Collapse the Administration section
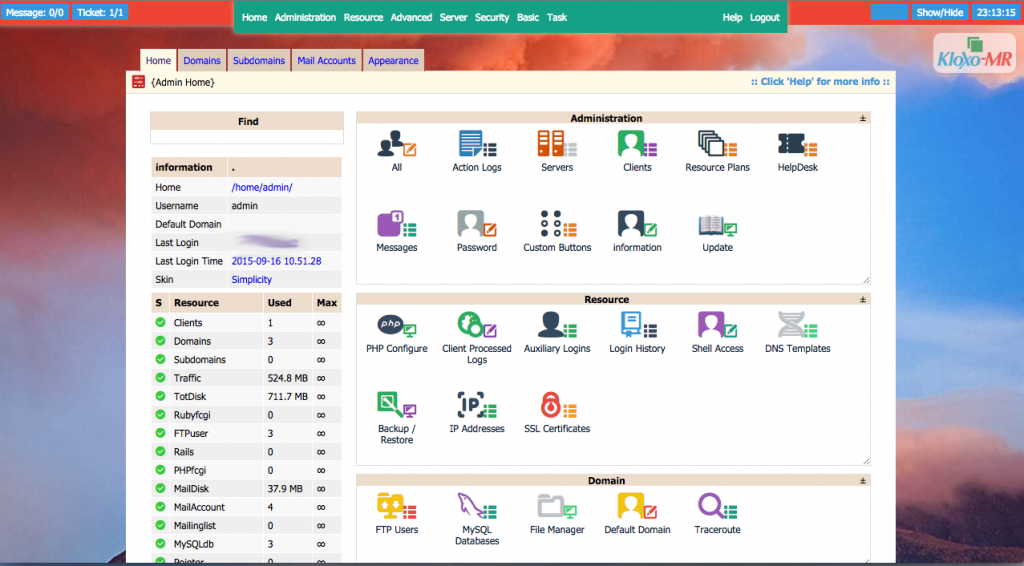The height and width of the screenshot is (566, 1024). point(863,118)
